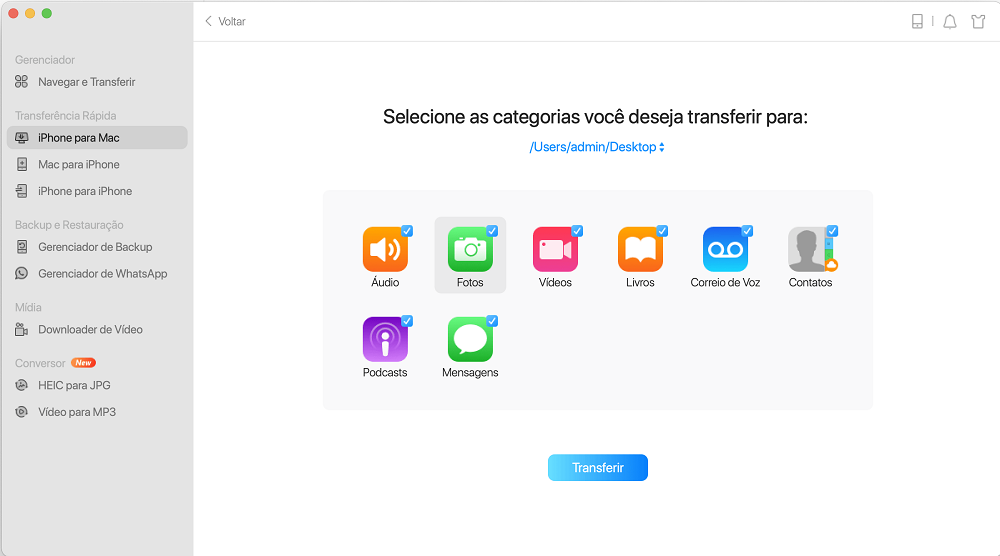1000x556 pixels.
Task: Click the Transferir button
Action: [598, 467]
